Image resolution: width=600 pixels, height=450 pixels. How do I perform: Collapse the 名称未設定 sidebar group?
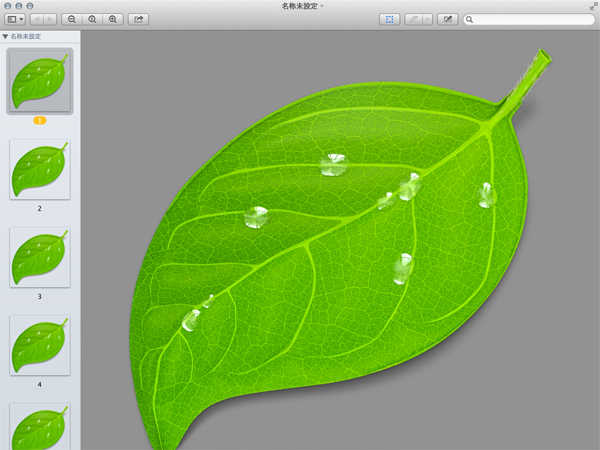coord(5,36)
